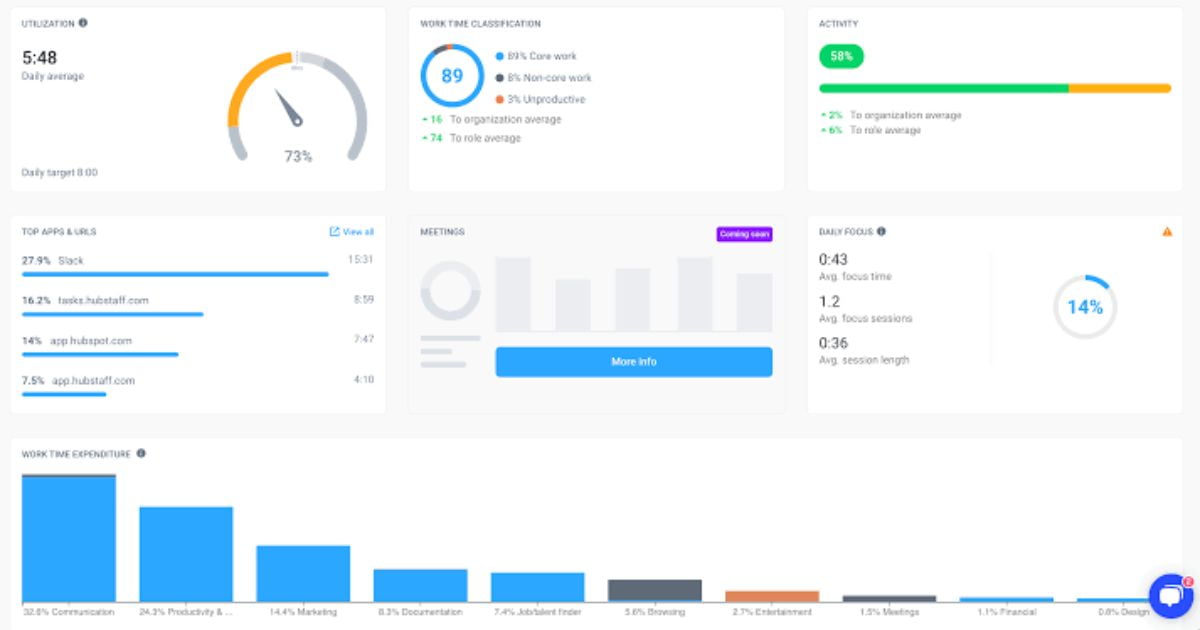Click the 1.2 average focus sessions value
The width and height of the screenshot is (1200, 630).
pyautogui.click(x=829, y=302)
